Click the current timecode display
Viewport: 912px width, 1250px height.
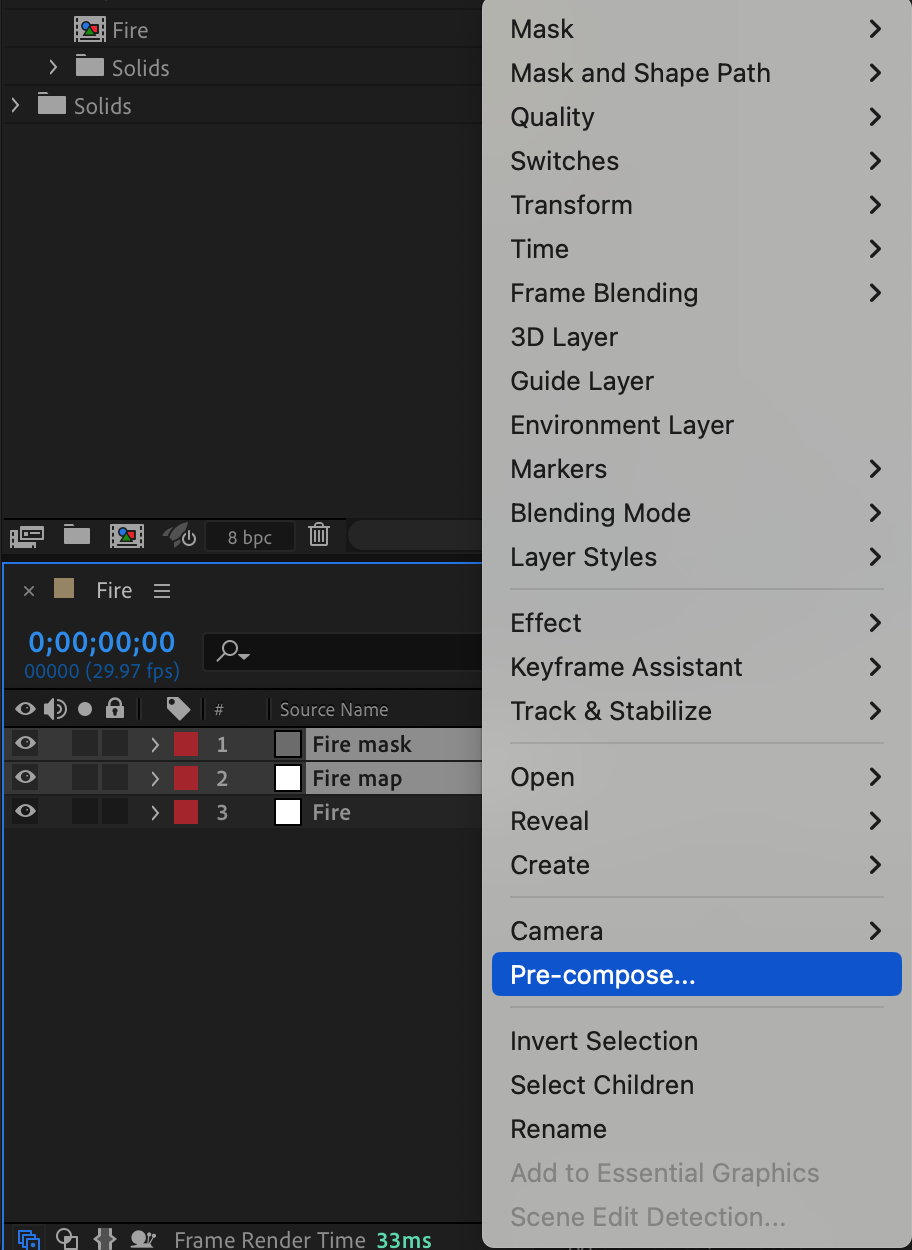click(101, 642)
